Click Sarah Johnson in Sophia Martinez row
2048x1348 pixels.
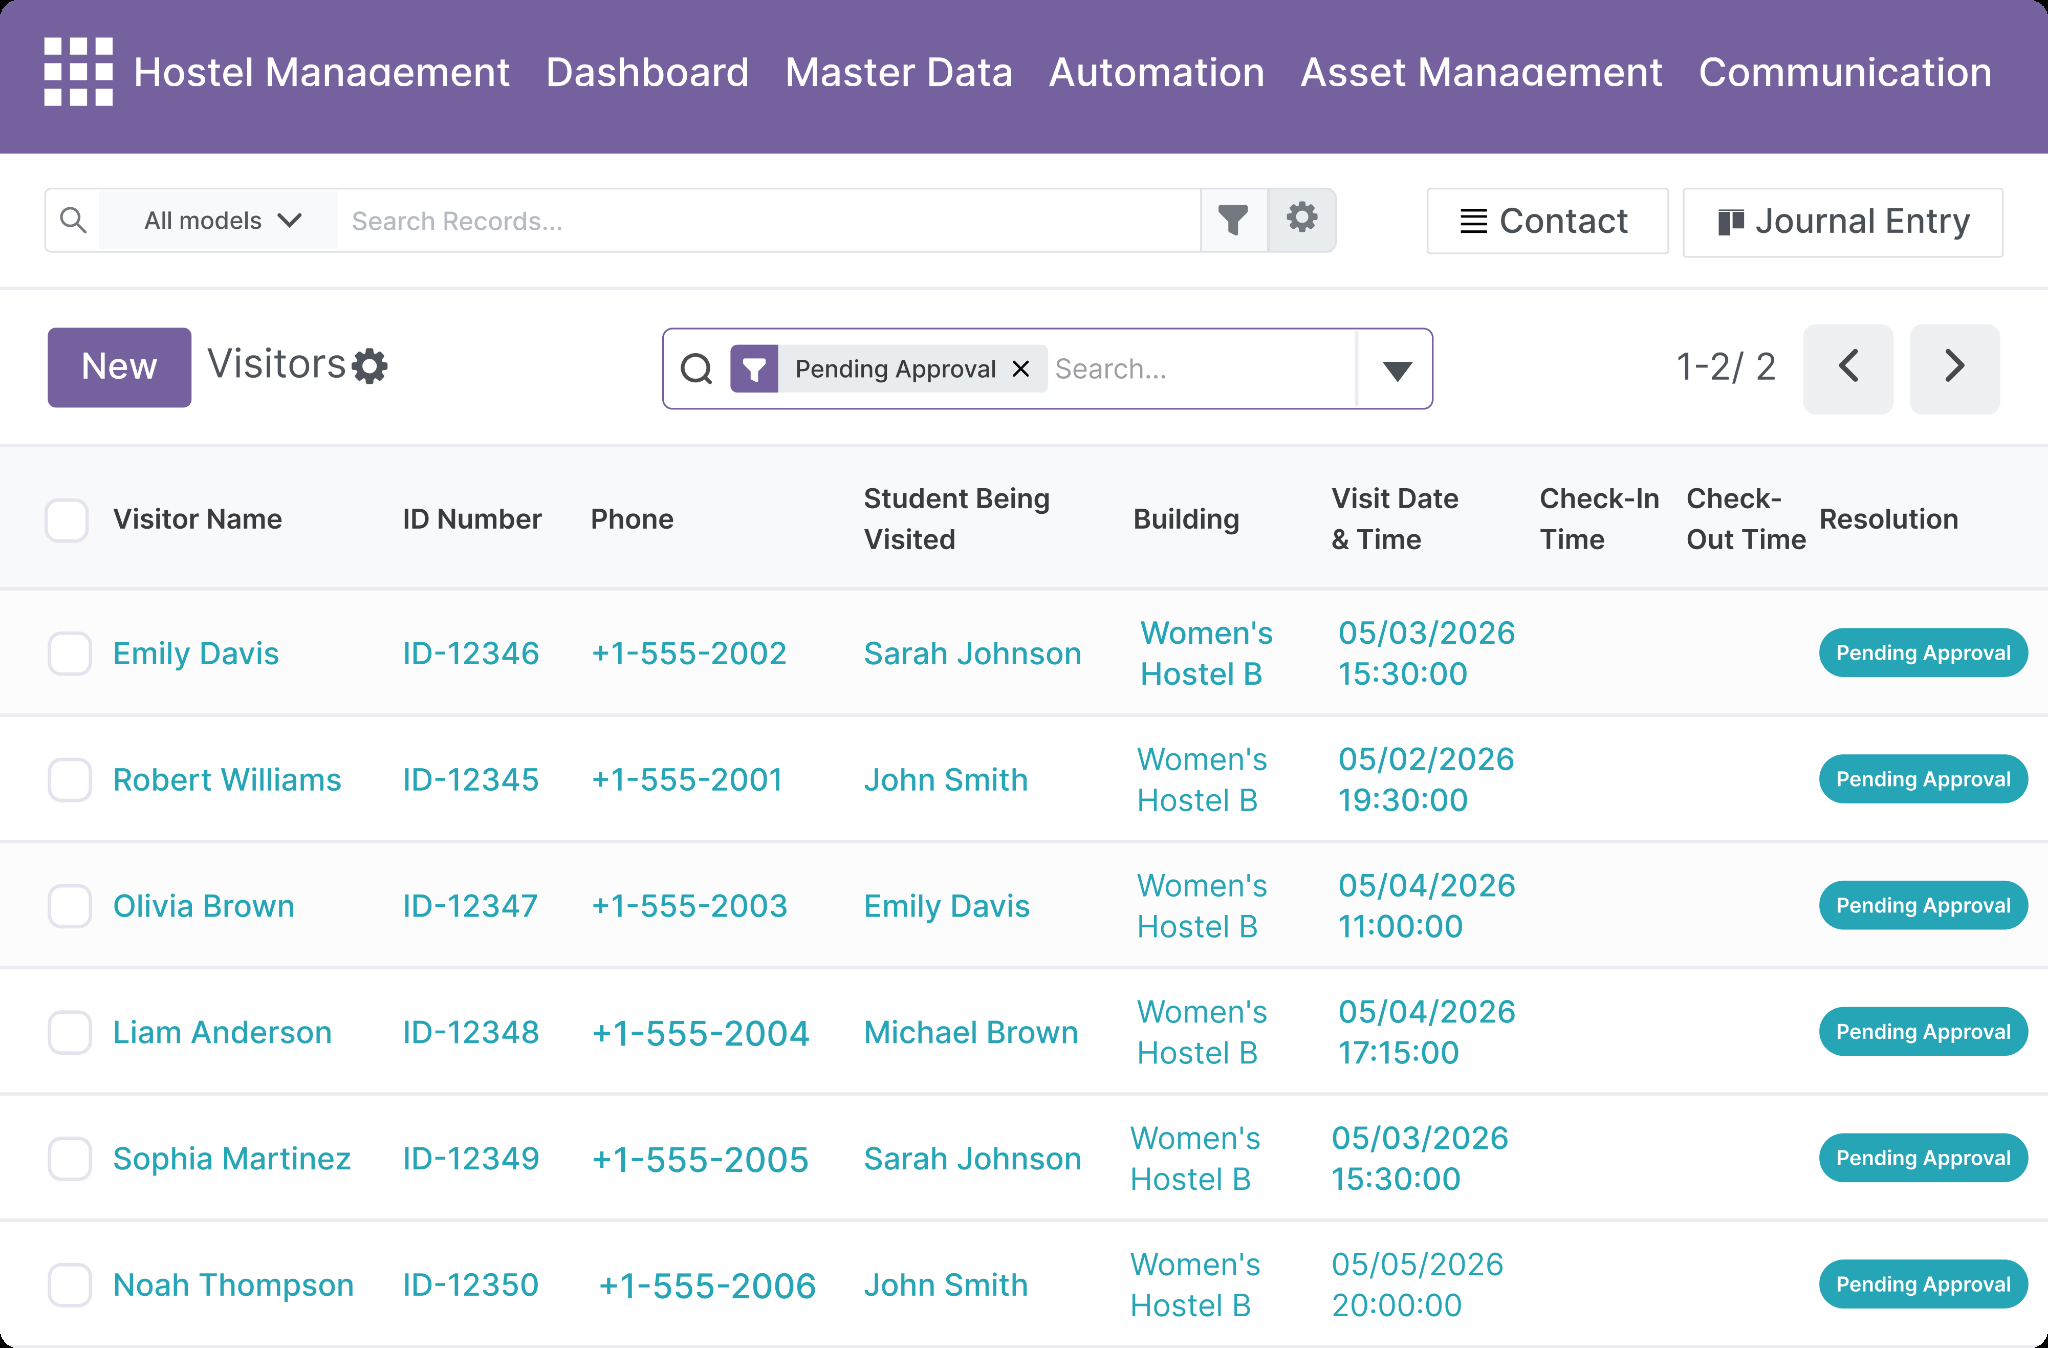tap(972, 1158)
